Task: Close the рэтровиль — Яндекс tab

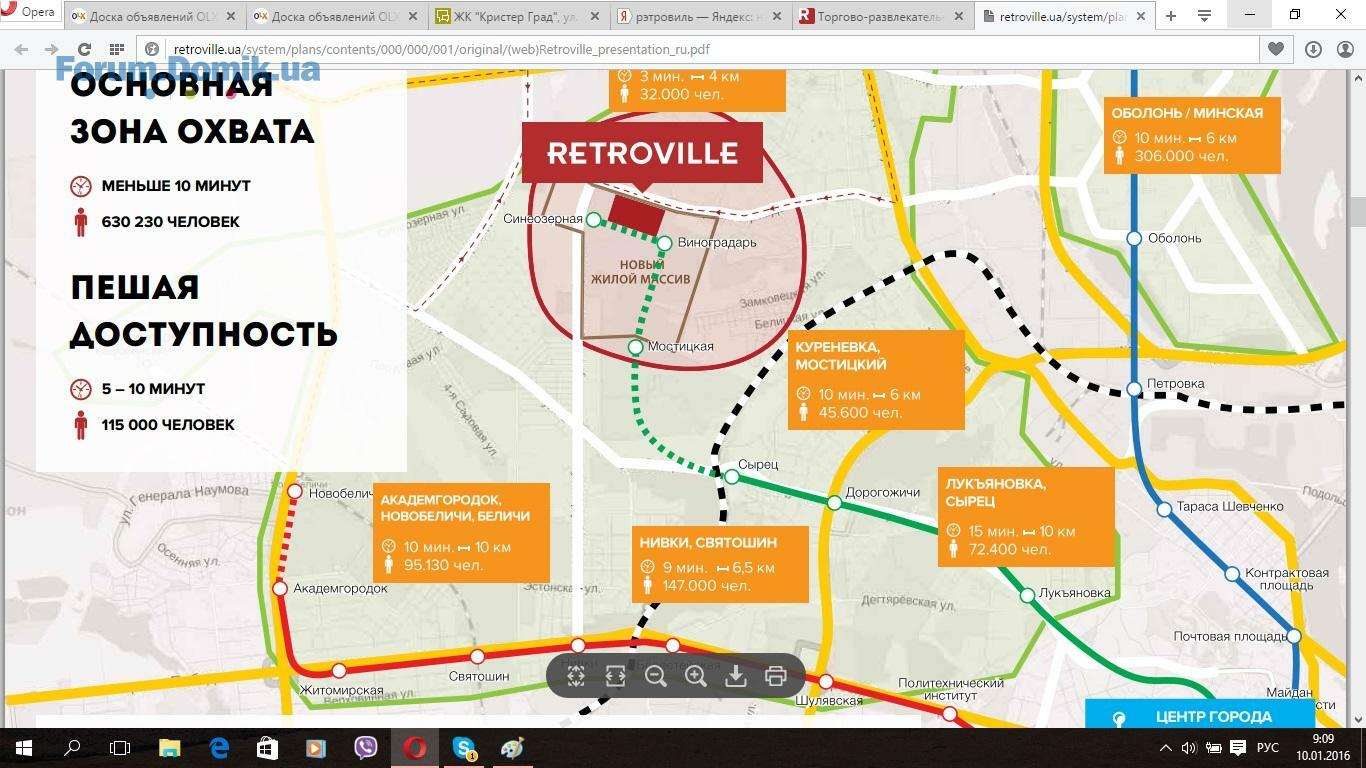Action: 777,16
